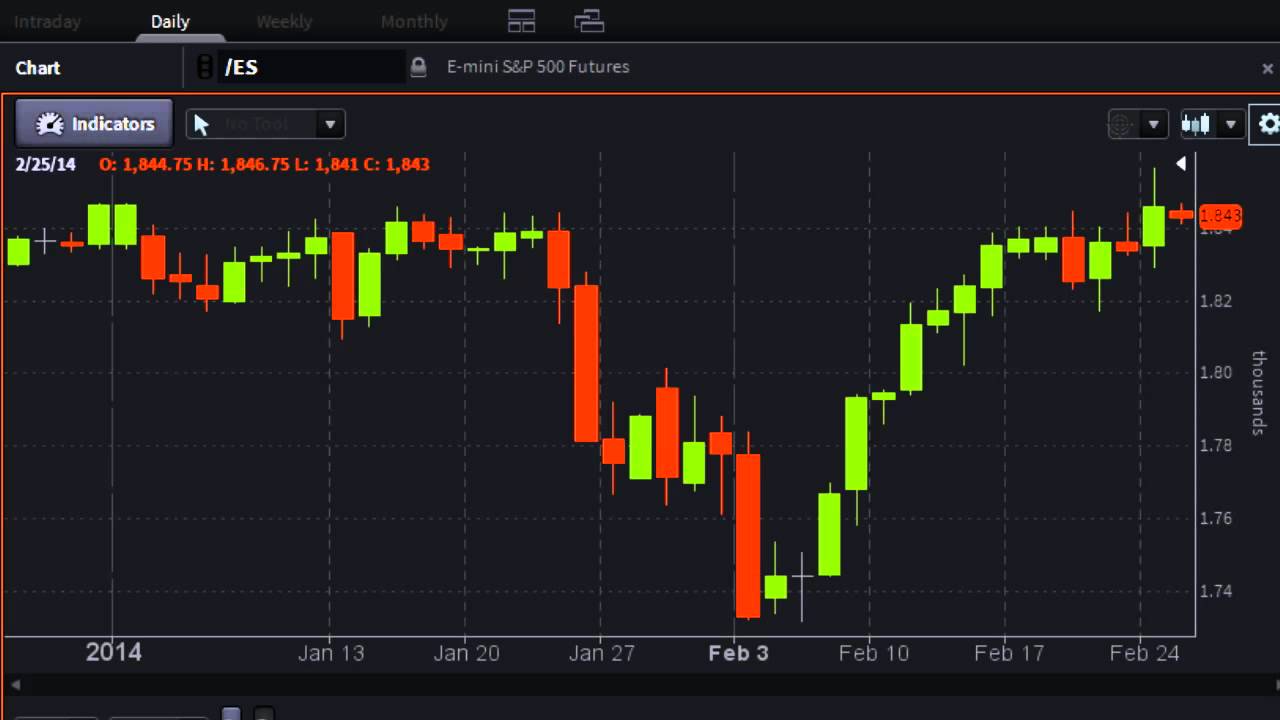Click the cascading windows icon
This screenshot has width=1280, height=720.
coord(589,21)
